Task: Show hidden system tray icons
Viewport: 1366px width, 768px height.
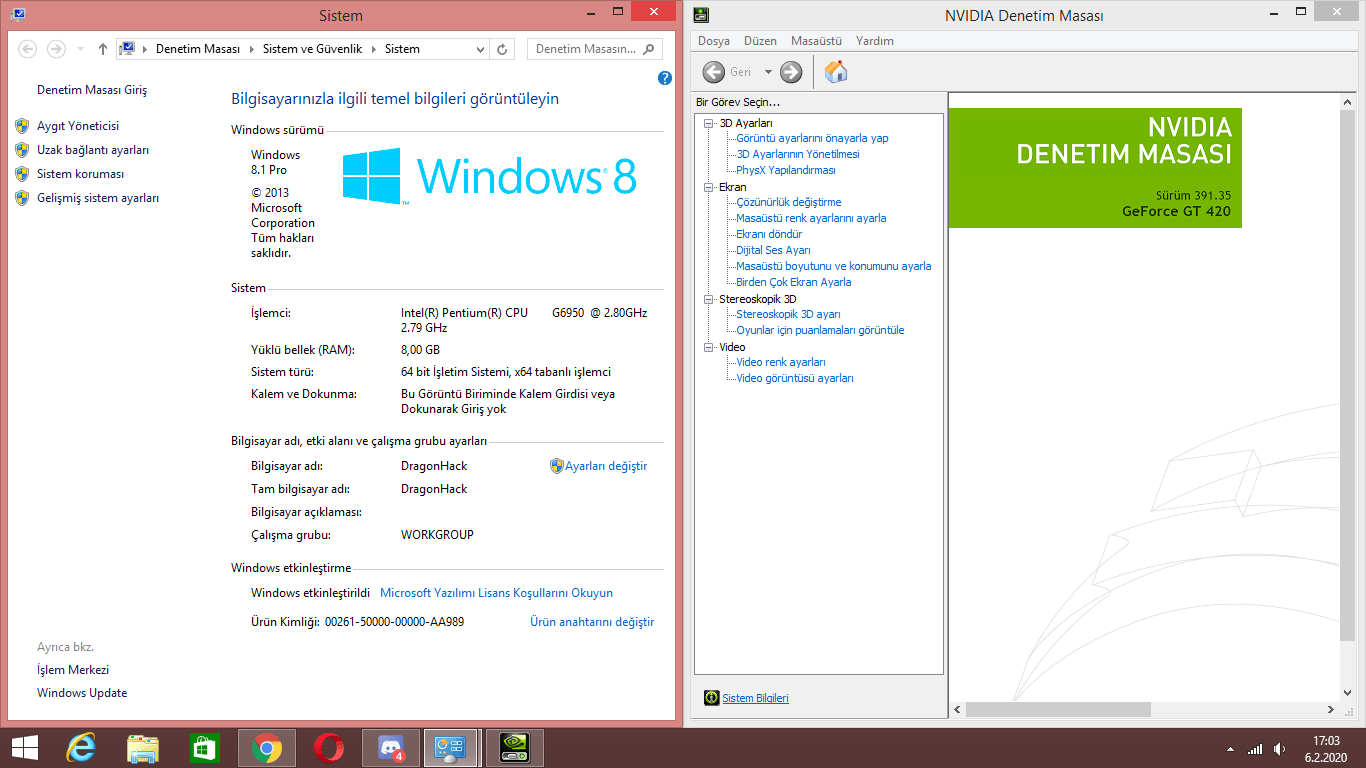Action: click(1230, 749)
